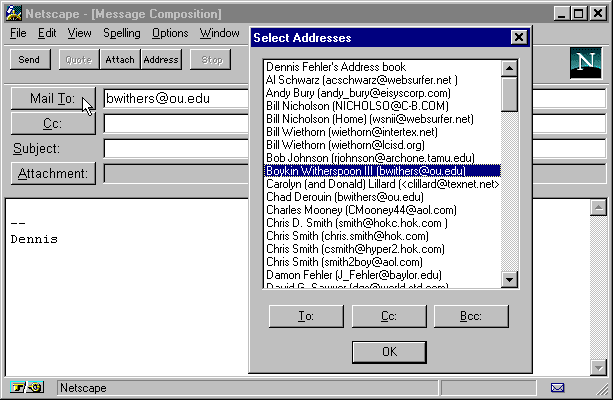Open the Options menu

point(170,33)
